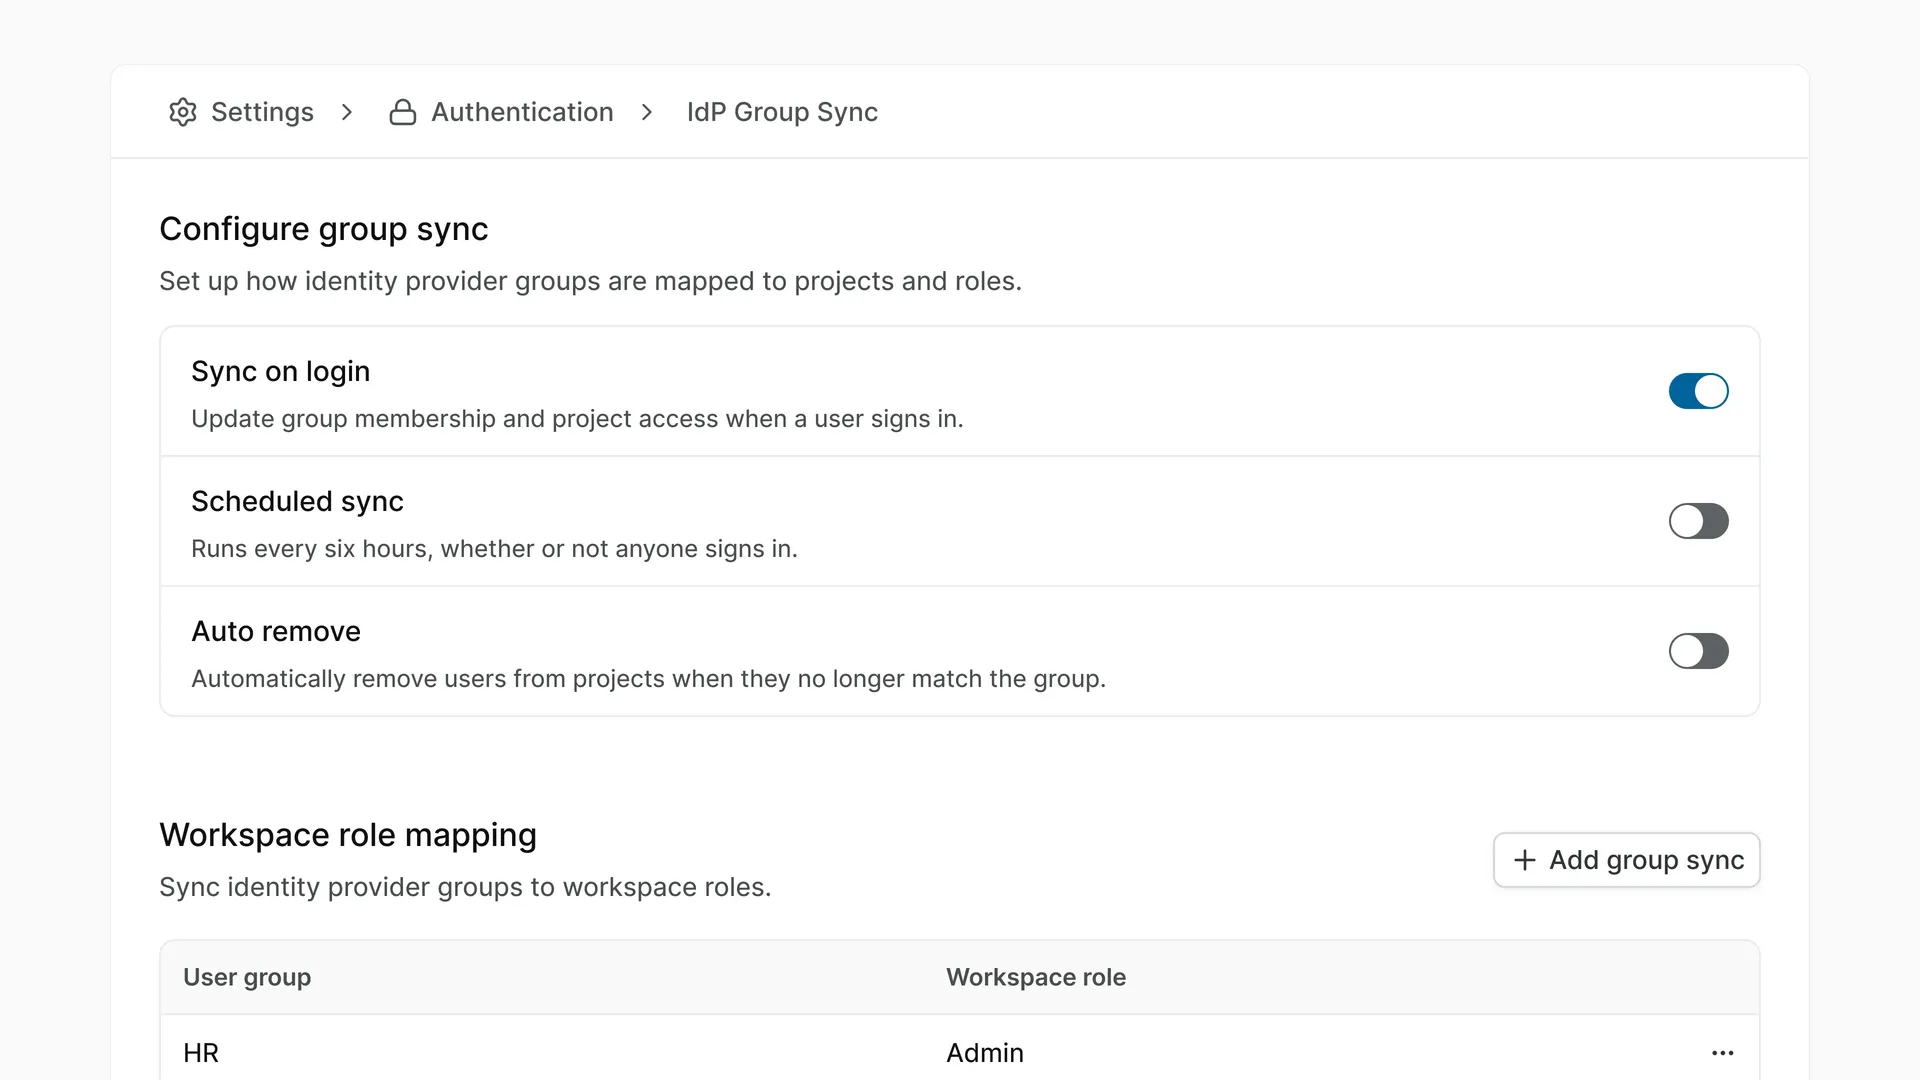
Task: Select the Admin workspace role cell
Action: point(985,1053)
